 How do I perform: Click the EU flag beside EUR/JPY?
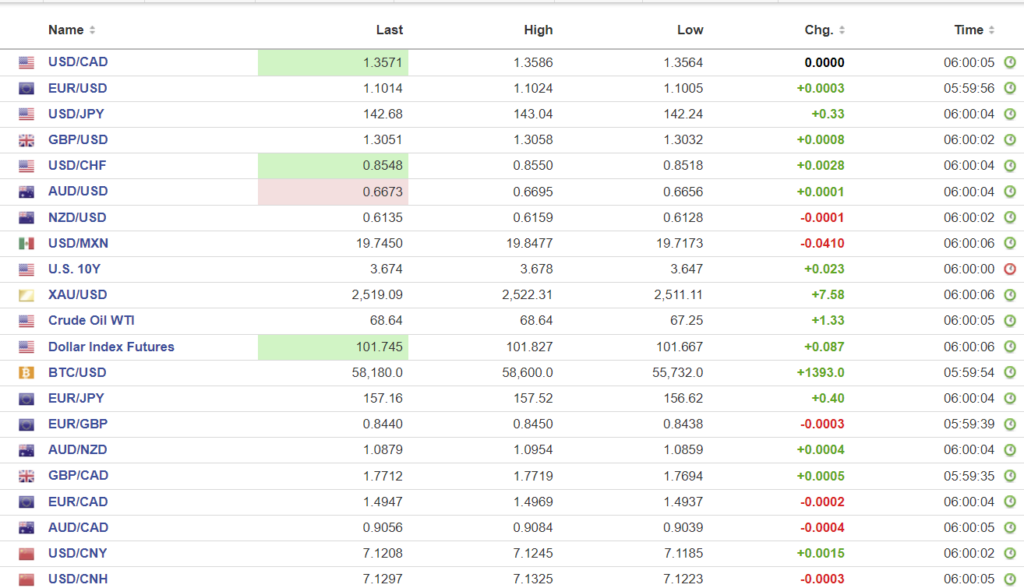(x=27, y=399)
